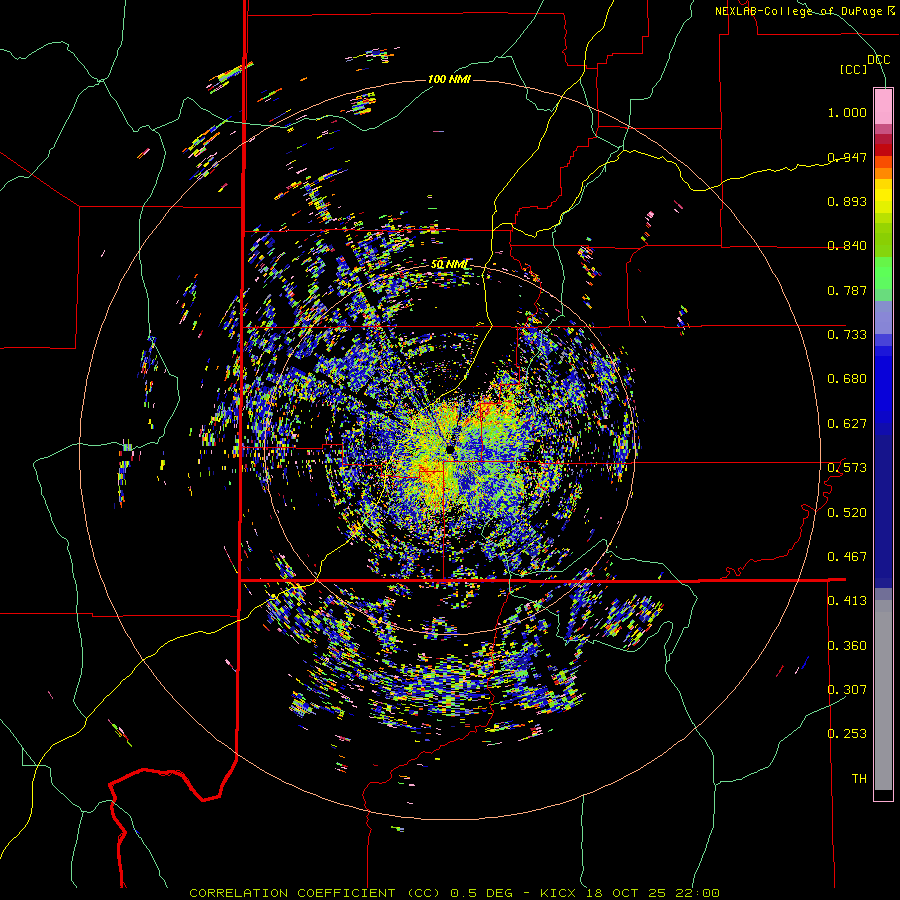Pick the gray segment of the color bar

[883, 695]
